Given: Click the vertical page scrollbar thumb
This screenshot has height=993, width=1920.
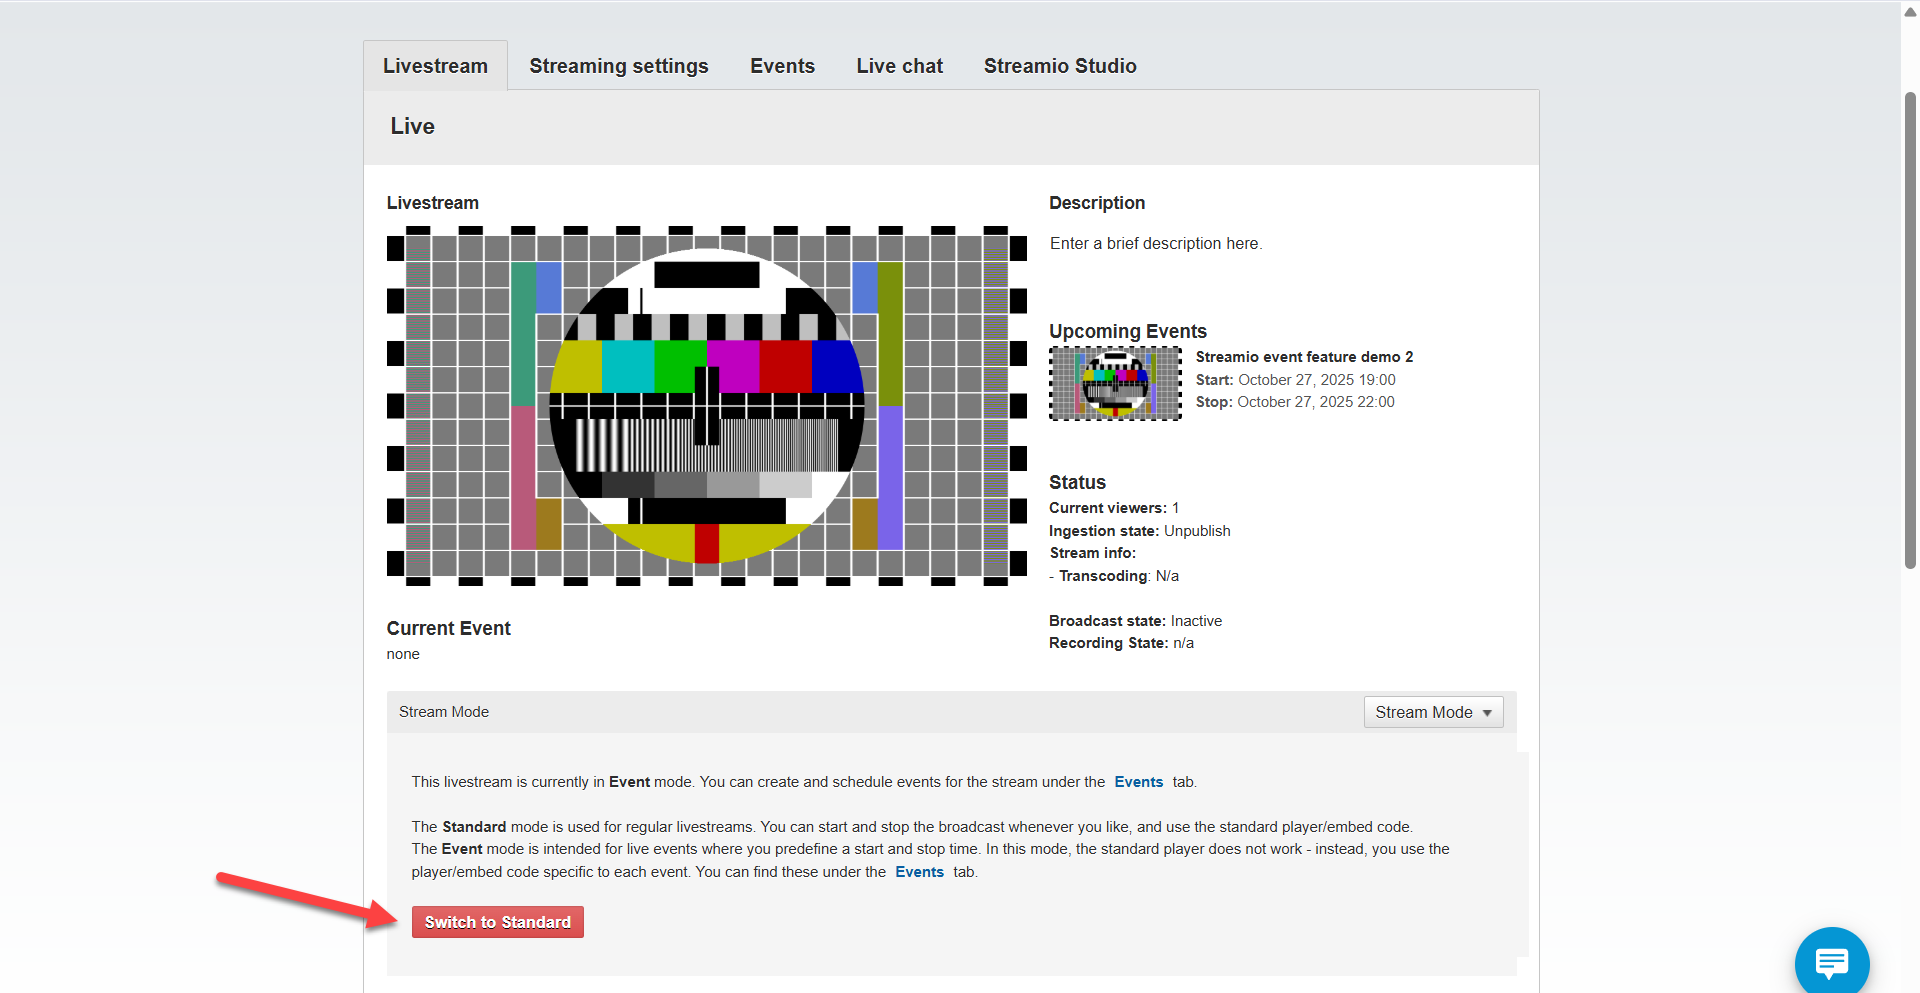Looking at the screenshot, I should pyautogui.click(x=1910, y=330).
